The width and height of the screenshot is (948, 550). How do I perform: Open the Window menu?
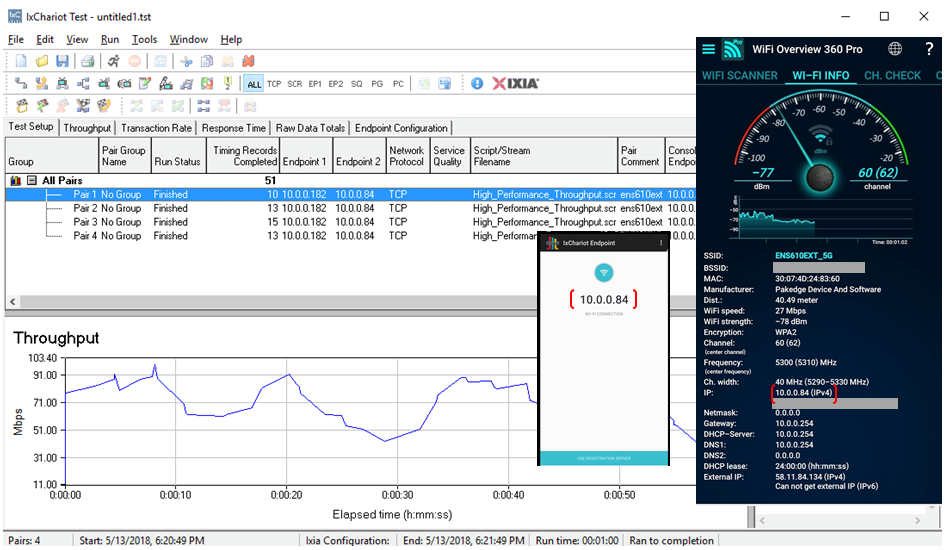tap(189, 39)
